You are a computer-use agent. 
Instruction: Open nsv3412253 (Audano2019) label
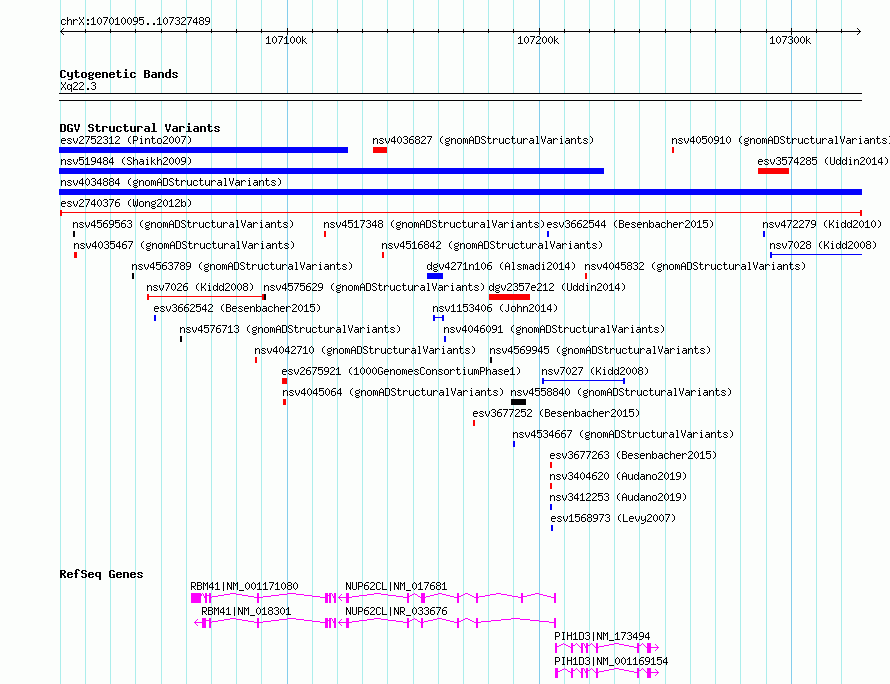[618, 497]
